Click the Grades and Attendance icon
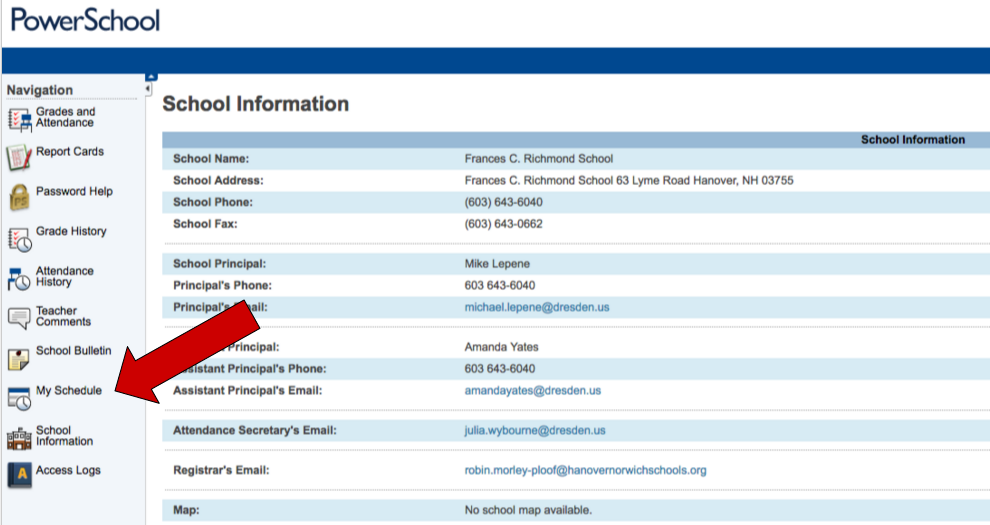Screen dimensions: 990x525 click(20, 119)
